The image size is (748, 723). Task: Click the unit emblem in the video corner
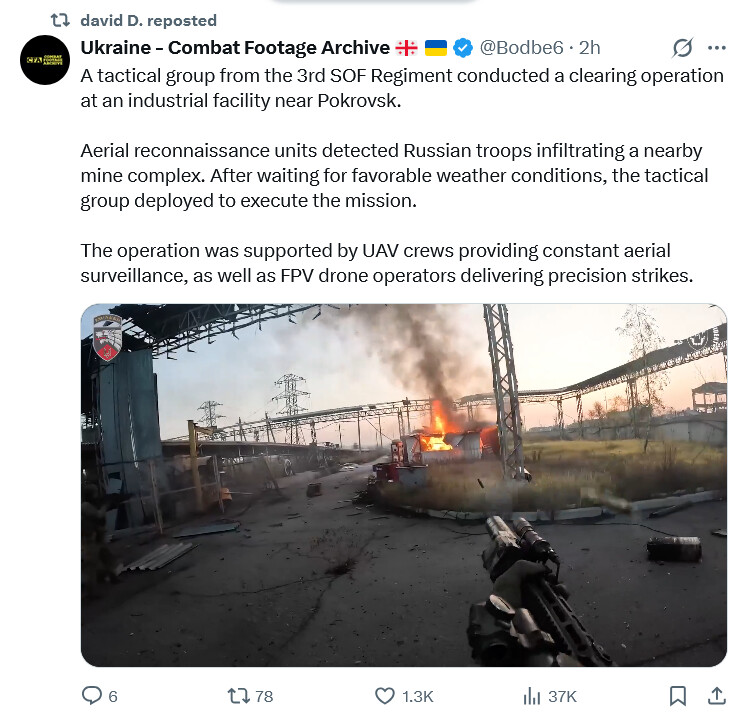tap(107, 336)
